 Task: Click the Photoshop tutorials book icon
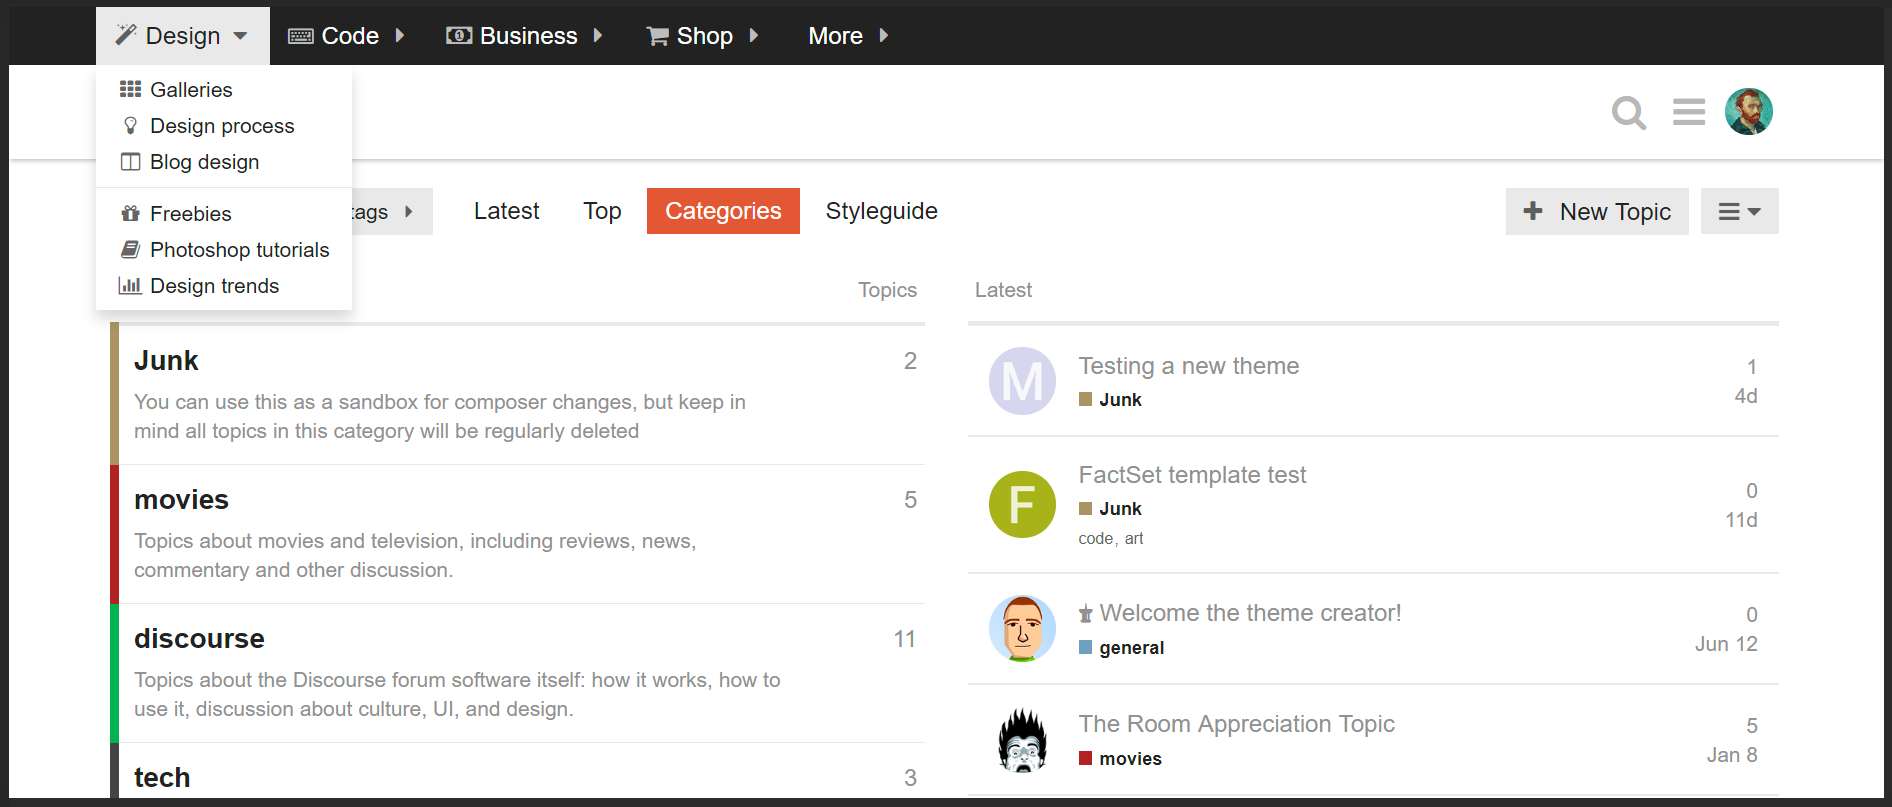[x=130, y=250]
